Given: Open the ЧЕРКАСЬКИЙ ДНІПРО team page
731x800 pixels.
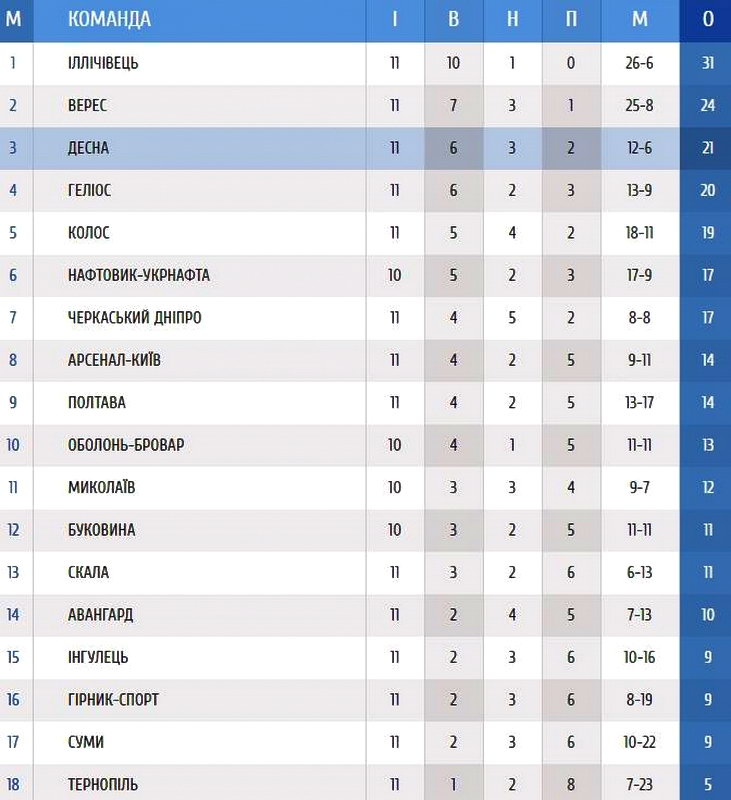Looking at the screenshot, I should tap(135, 318).
